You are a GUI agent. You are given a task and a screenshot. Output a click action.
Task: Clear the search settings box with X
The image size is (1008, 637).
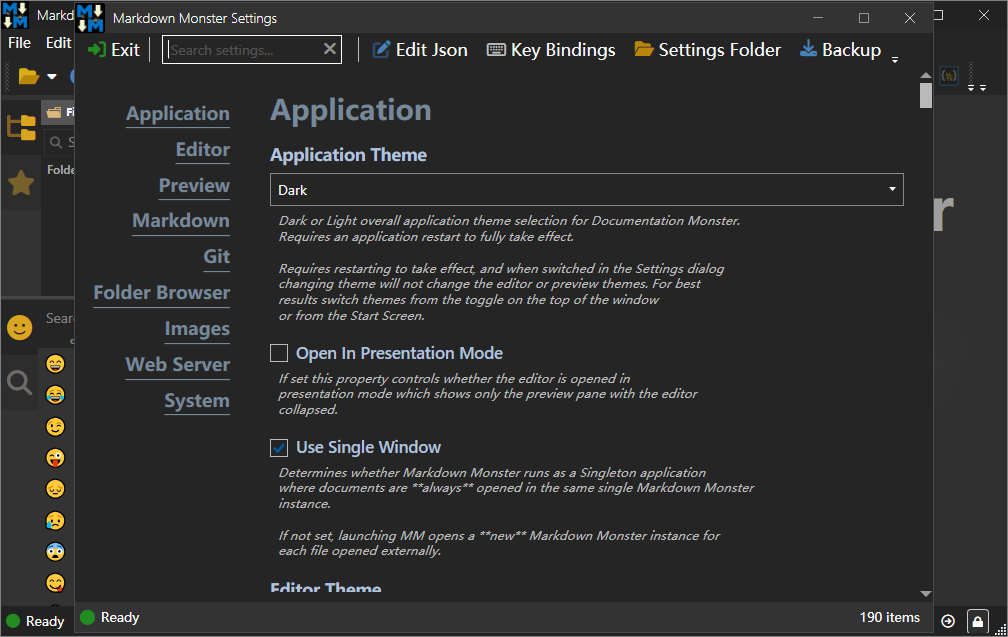tap(330, 49)
